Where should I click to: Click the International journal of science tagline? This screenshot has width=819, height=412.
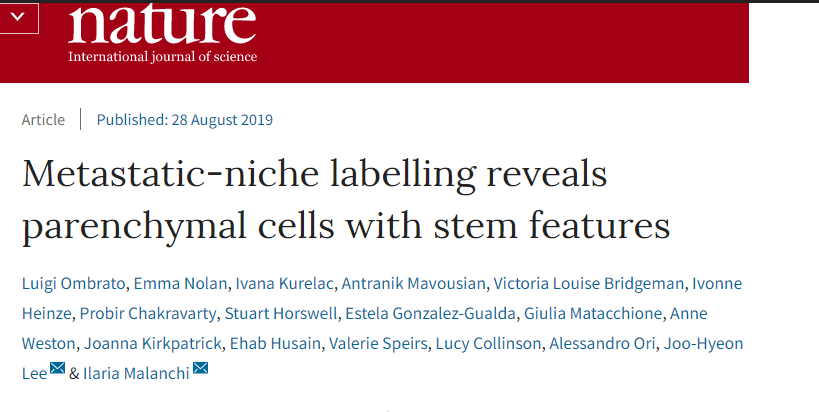[162, 56]
